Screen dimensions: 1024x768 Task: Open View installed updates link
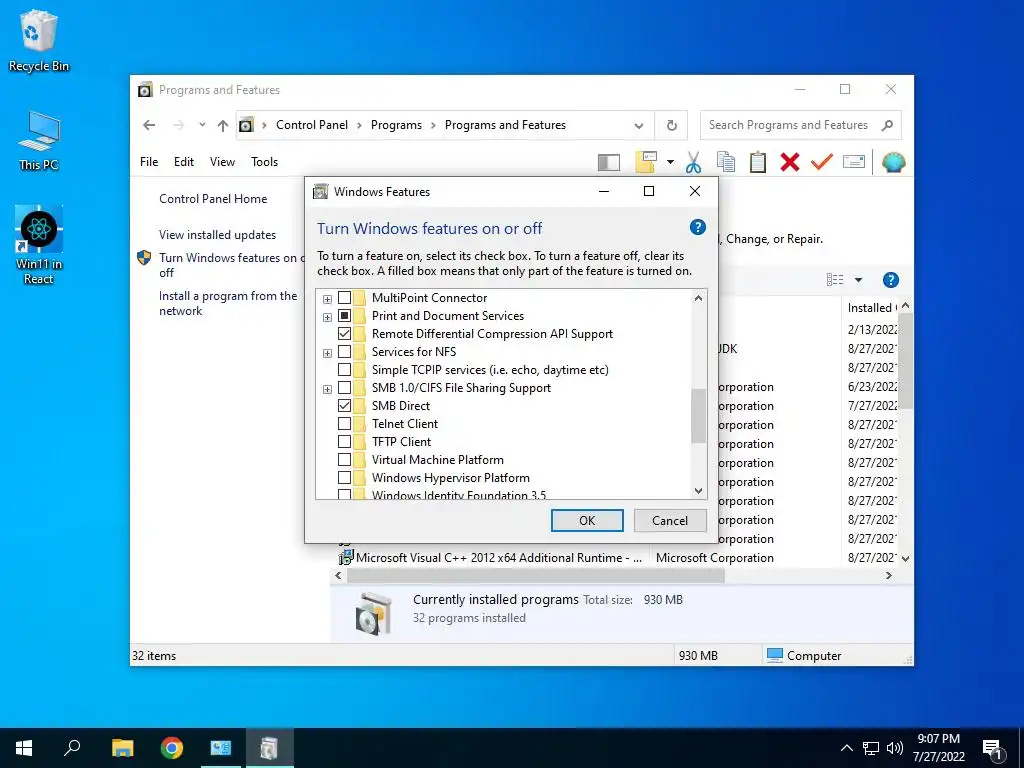pyautogui.click(x=217, y=234)
